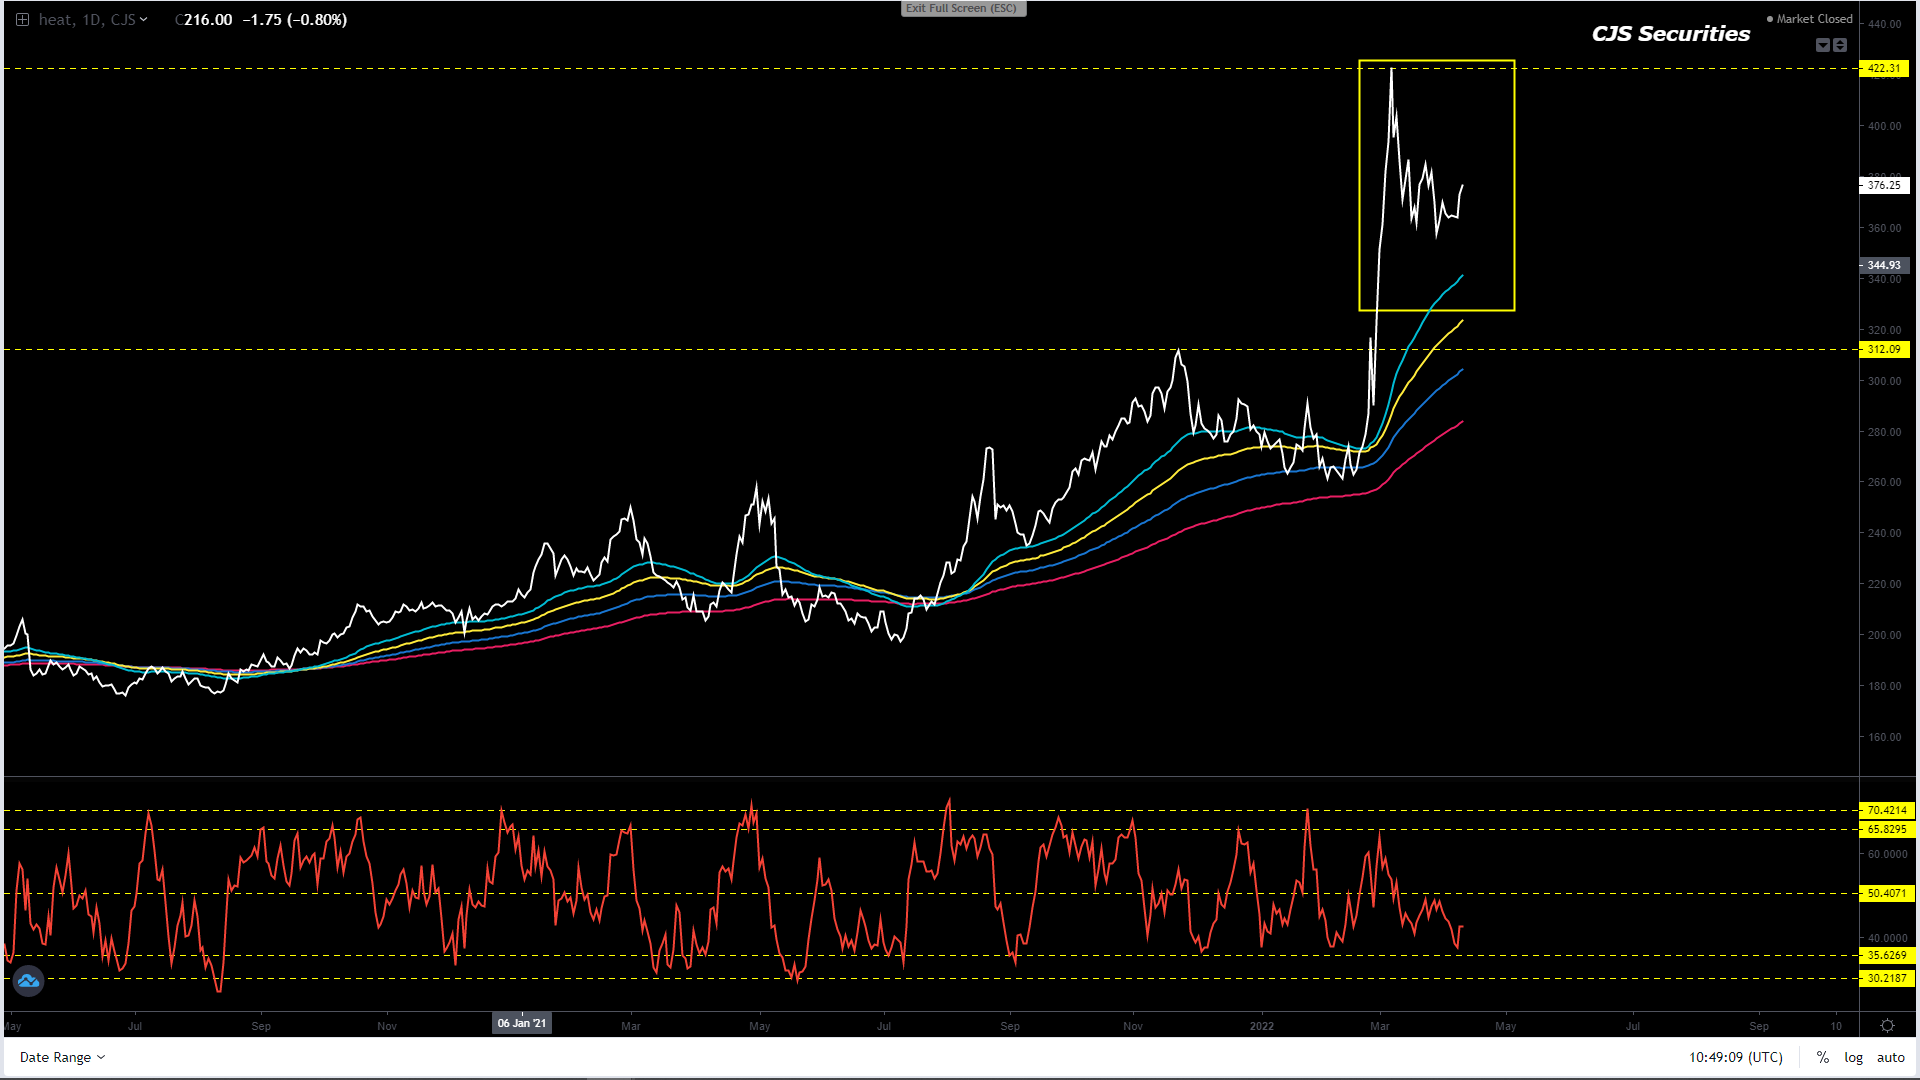Click the CJS Securities watermark text
Screen dimensions: 1920x1080
point(1671,34)
